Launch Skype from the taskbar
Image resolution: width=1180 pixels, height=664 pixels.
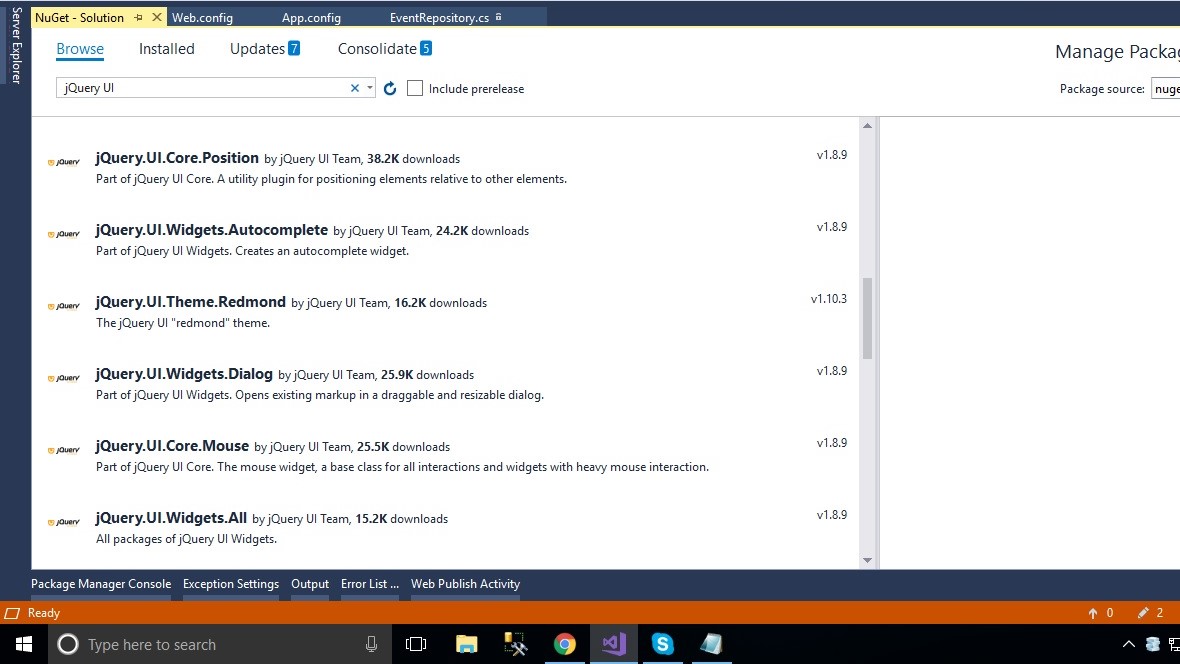[662, 644]
